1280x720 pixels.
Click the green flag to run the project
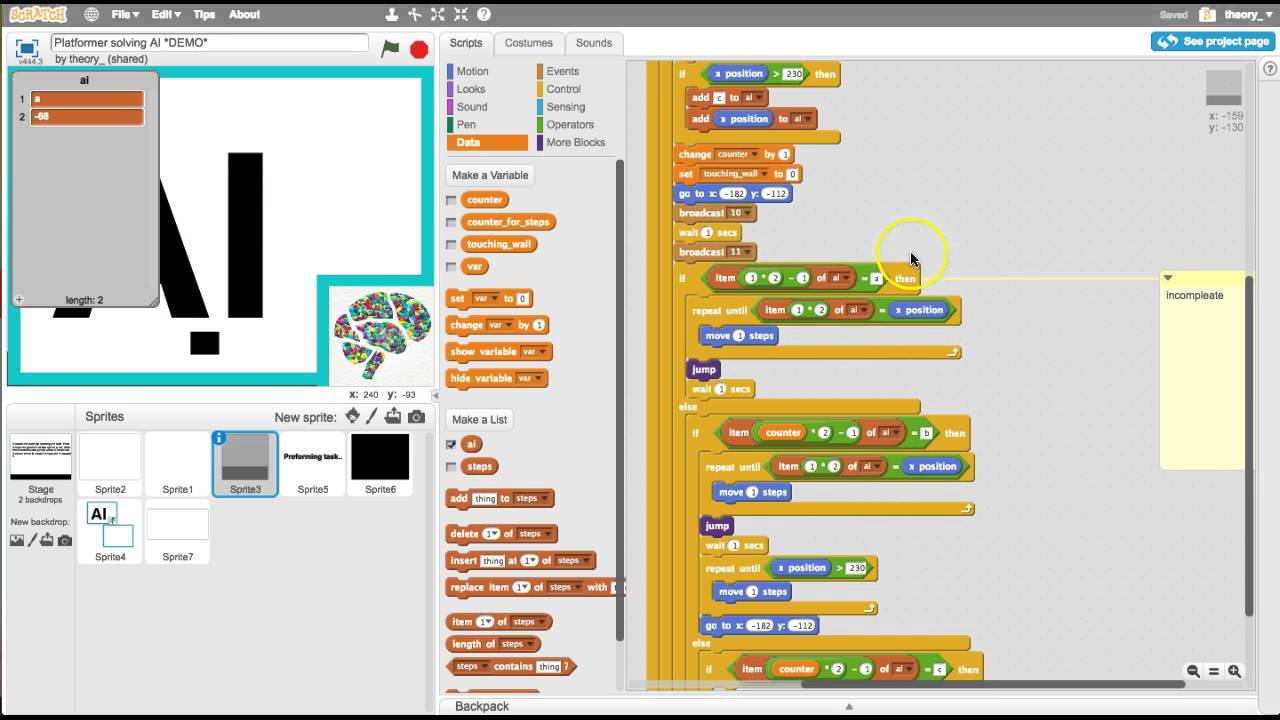coord(390,47)
